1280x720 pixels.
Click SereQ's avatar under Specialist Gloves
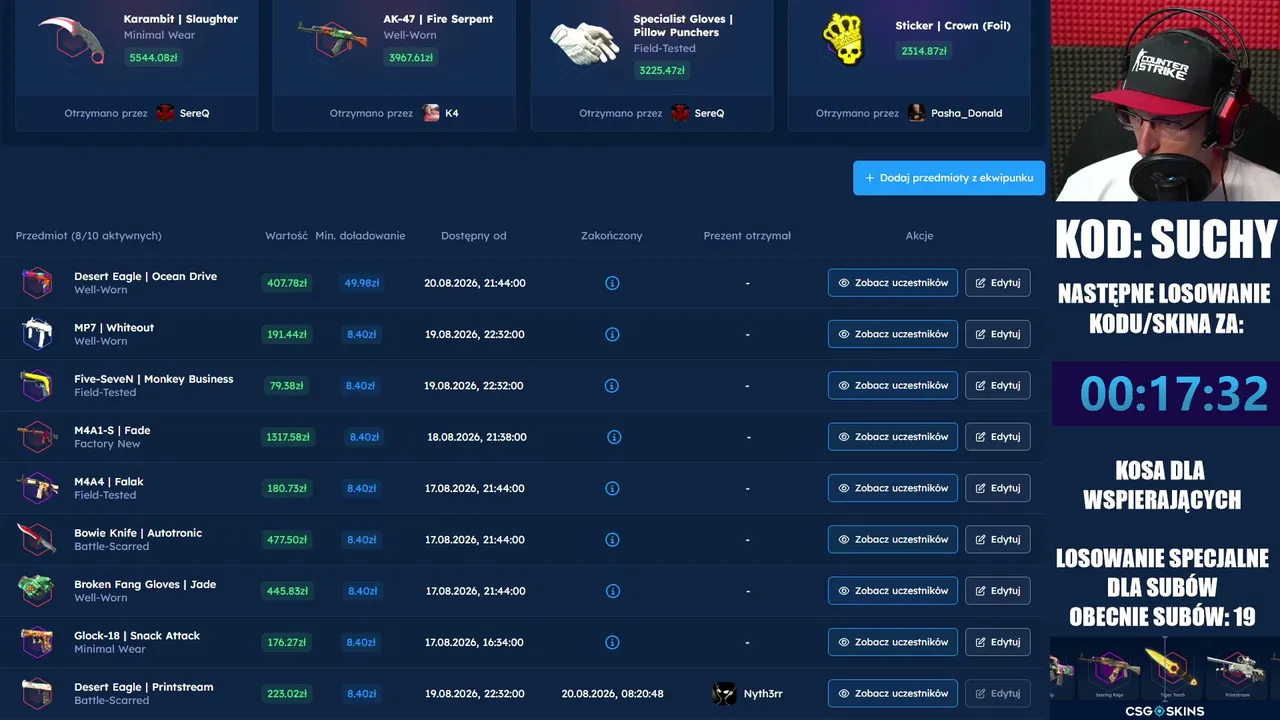(x=680, y=113)
